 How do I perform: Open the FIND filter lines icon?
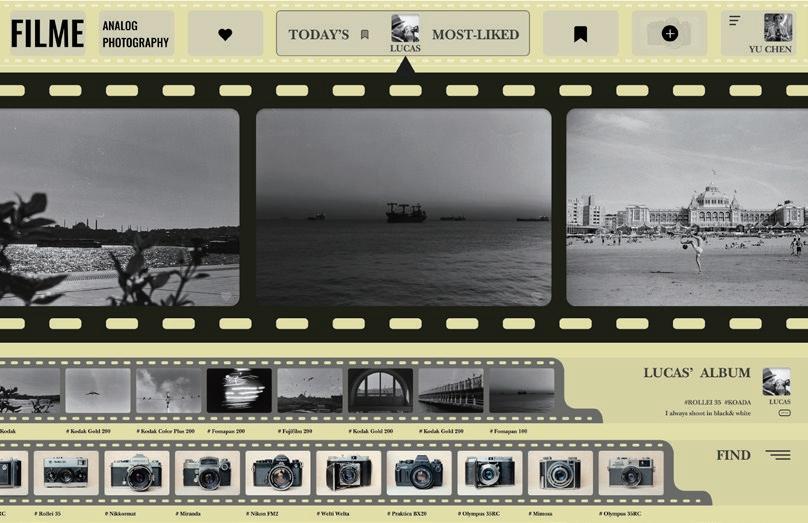778,454
